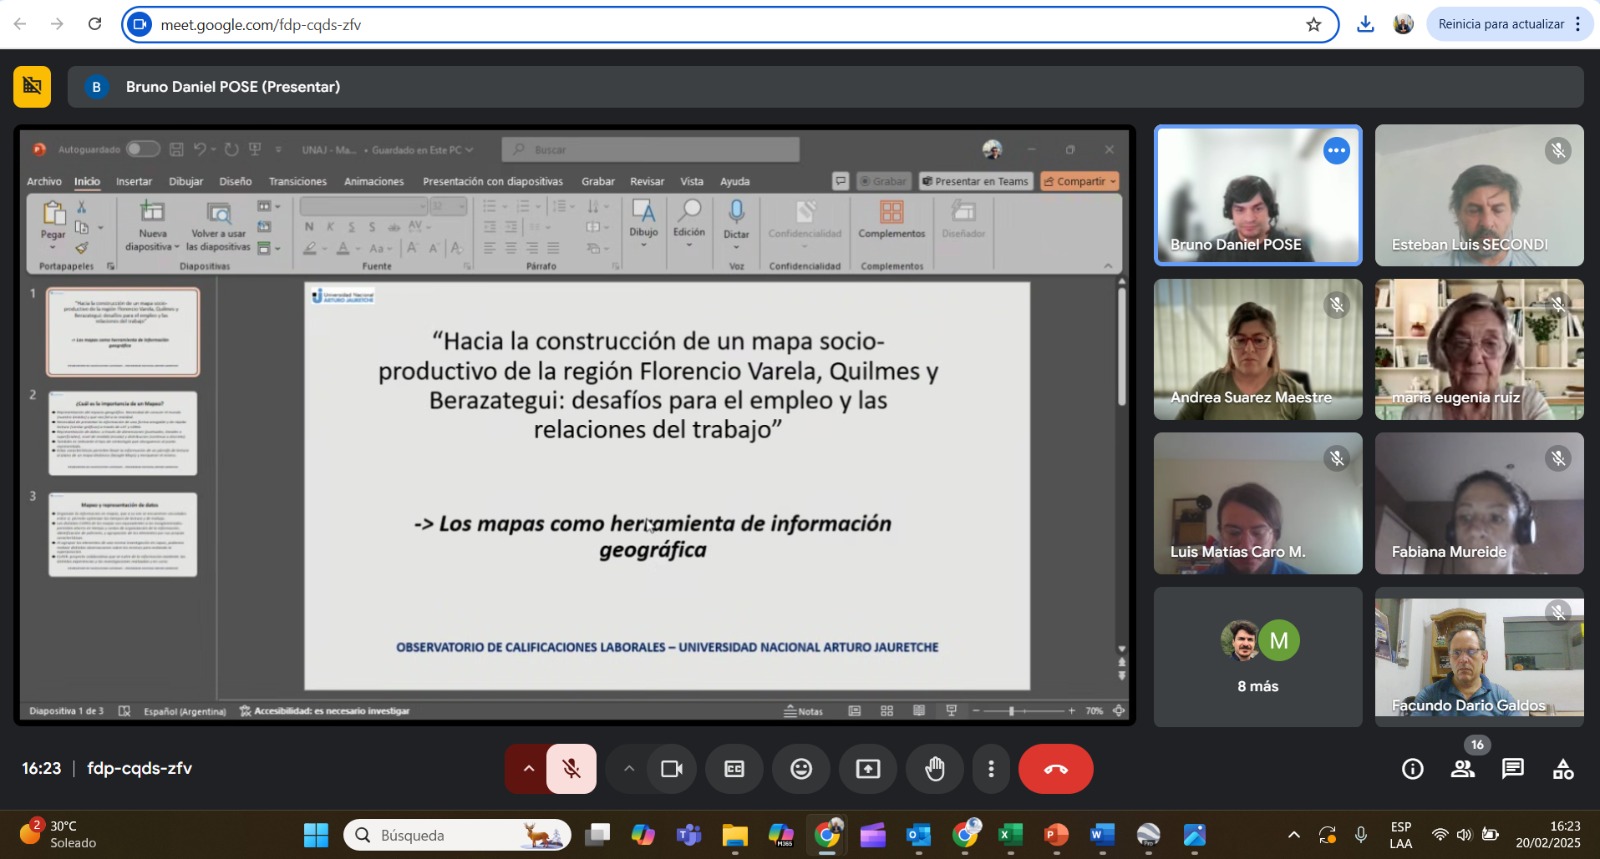Expand video settings arrow beside the camera
Screen dimensions: 1600x859
point(629,769)
